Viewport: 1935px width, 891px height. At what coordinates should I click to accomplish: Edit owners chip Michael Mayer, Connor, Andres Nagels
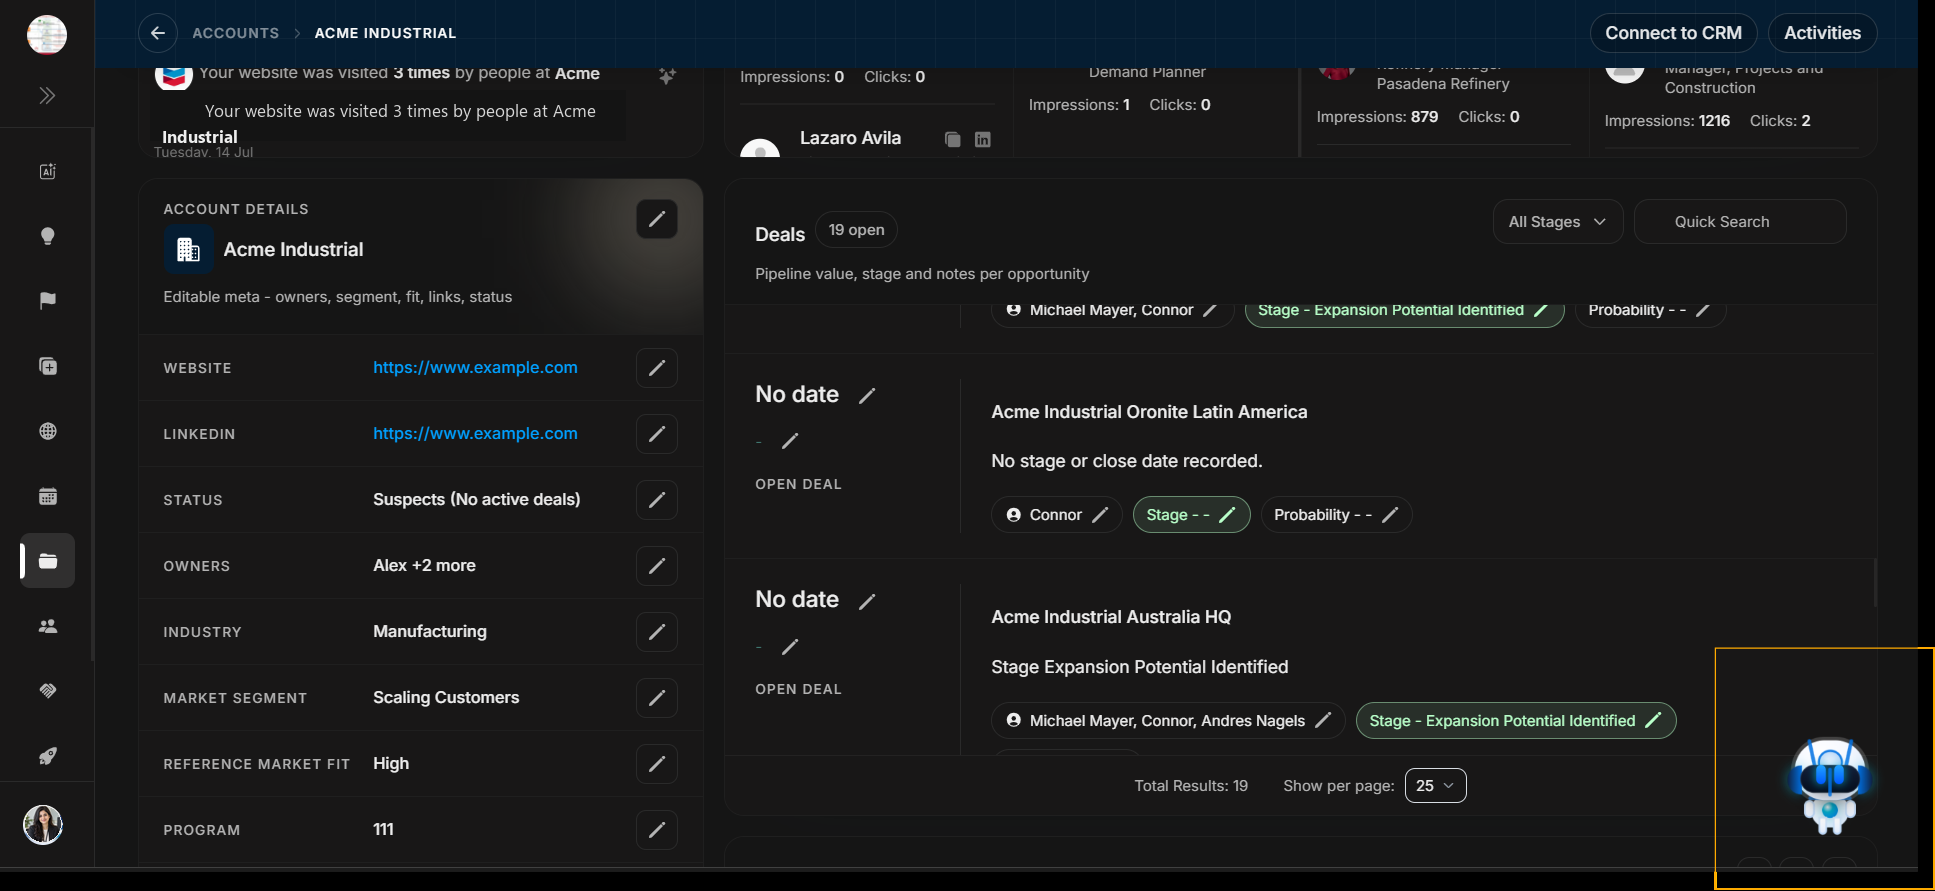pos(1168,721)
